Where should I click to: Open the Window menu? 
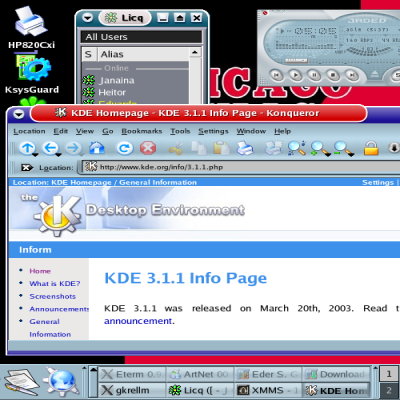(251, 131)
